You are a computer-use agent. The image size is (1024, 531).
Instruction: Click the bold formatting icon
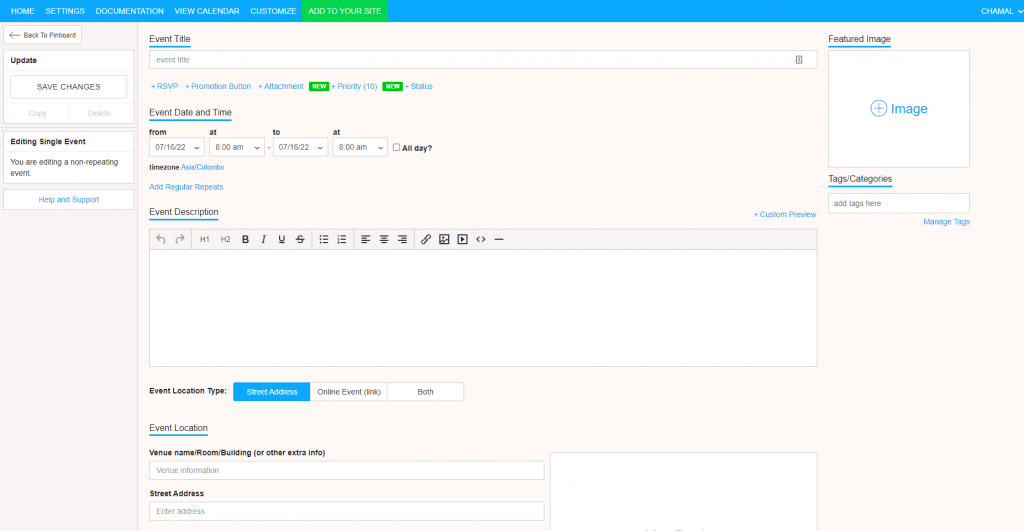(245, 239)
